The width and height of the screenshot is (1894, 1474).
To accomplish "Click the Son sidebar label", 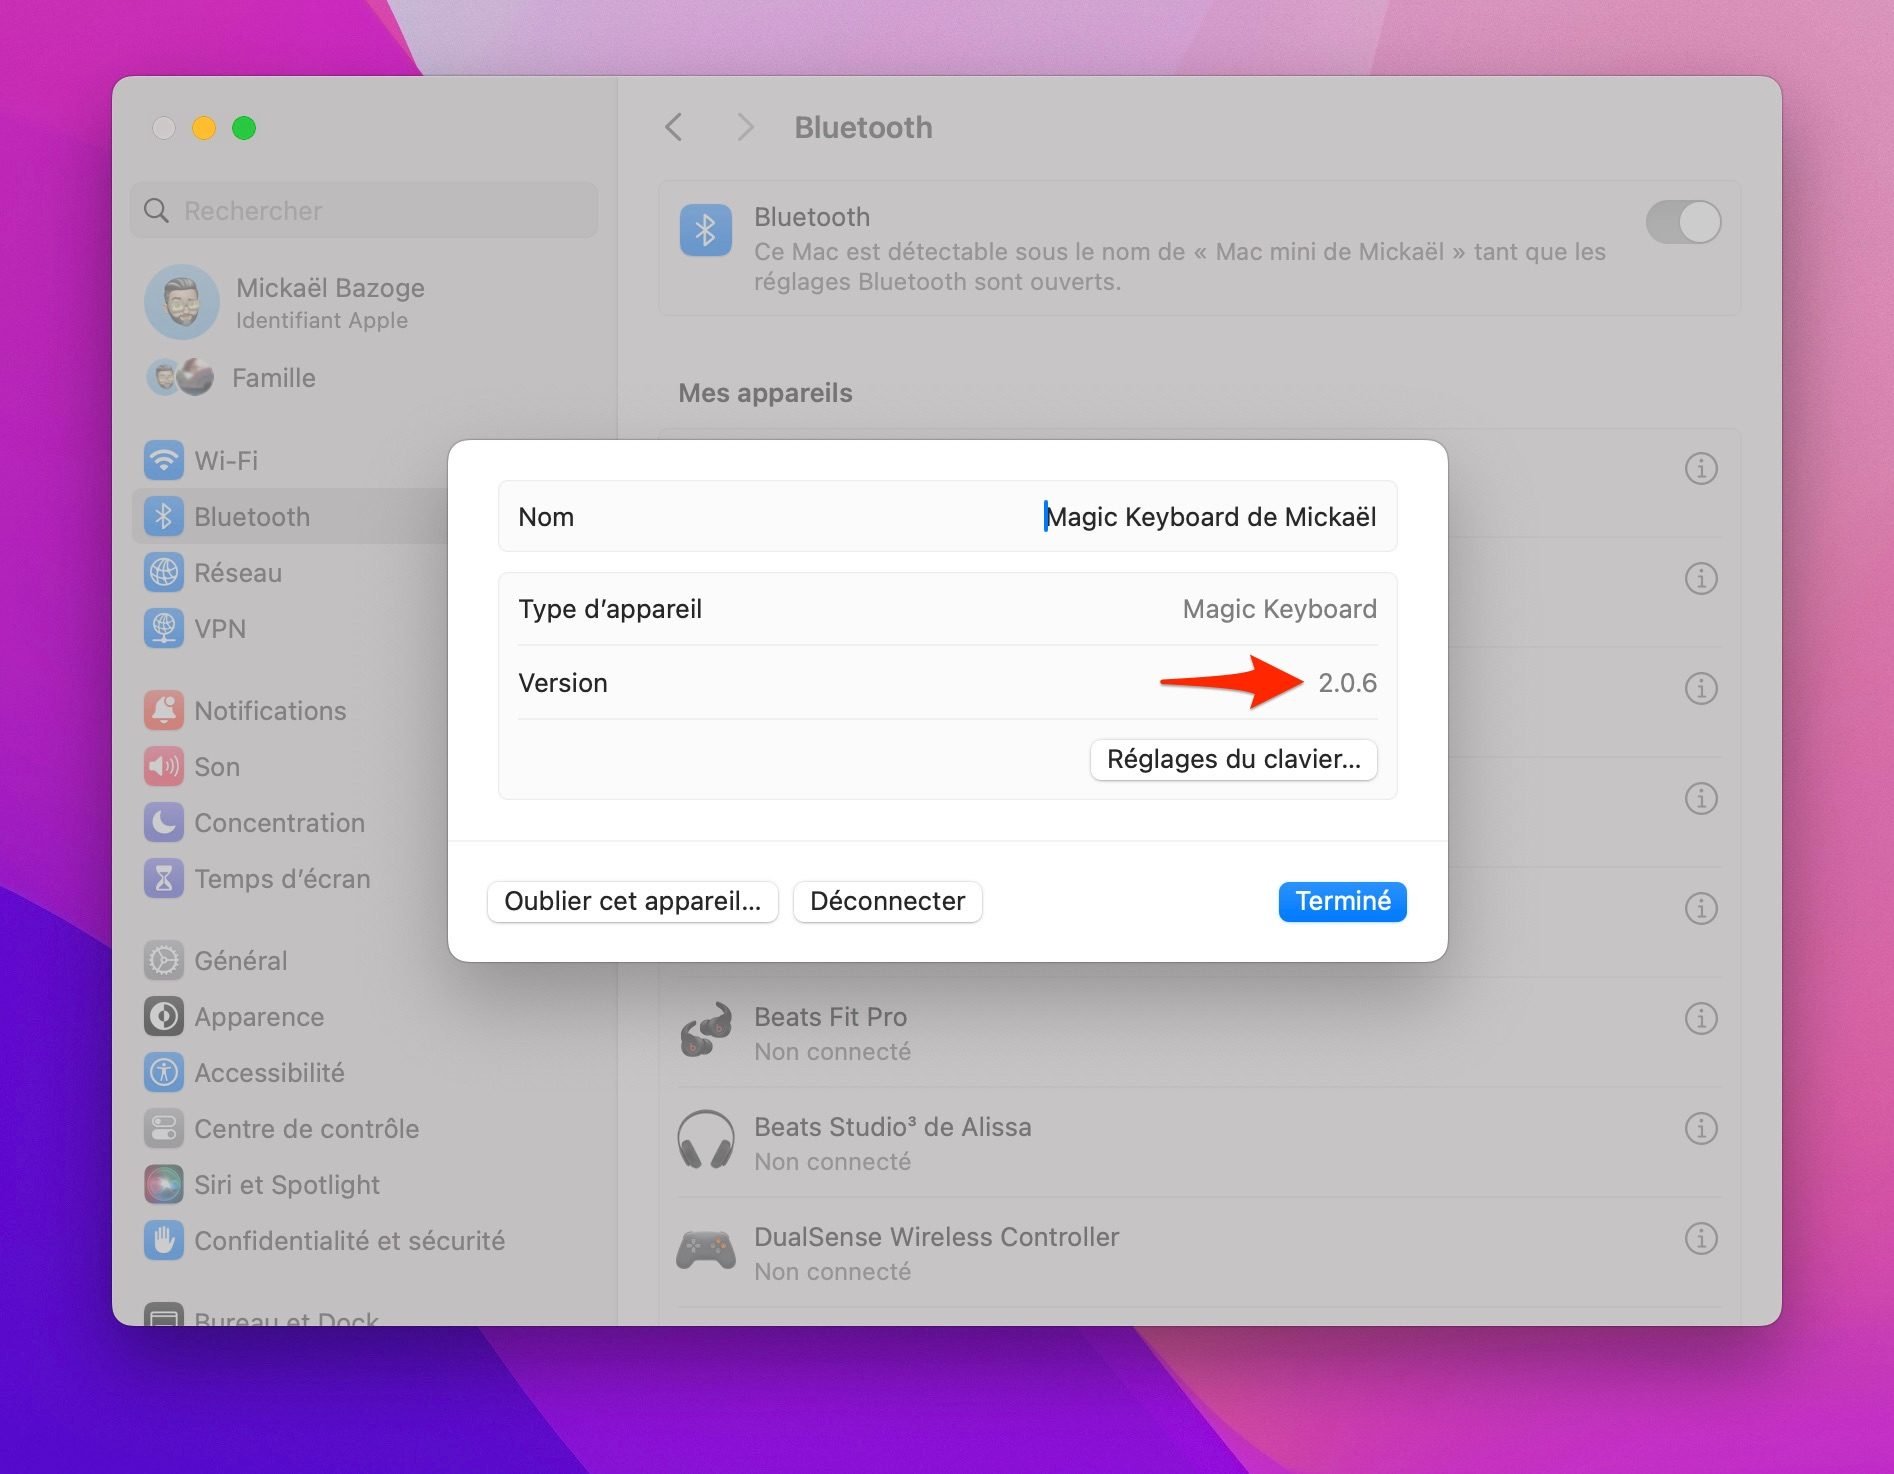I will (217, 767).
